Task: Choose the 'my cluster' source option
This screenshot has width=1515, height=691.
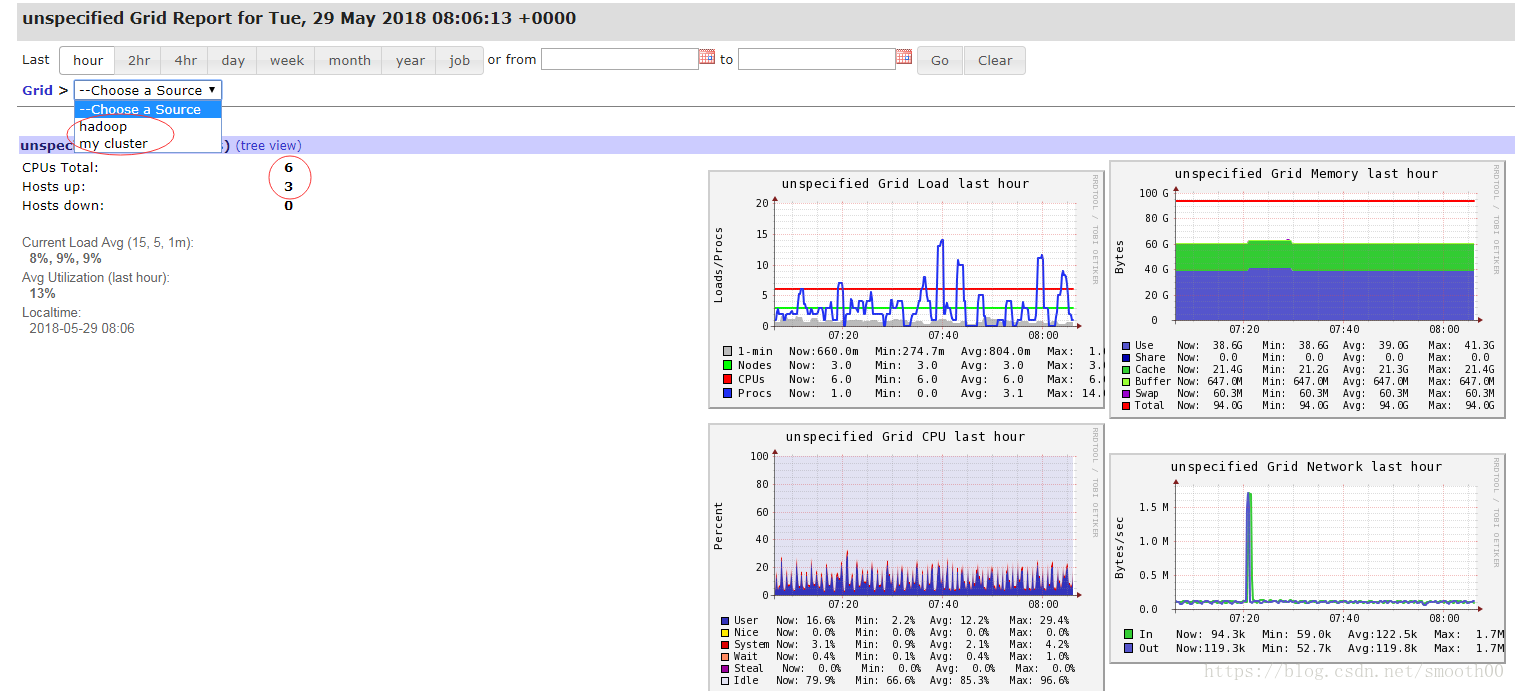Action: [x=148, y=143]
